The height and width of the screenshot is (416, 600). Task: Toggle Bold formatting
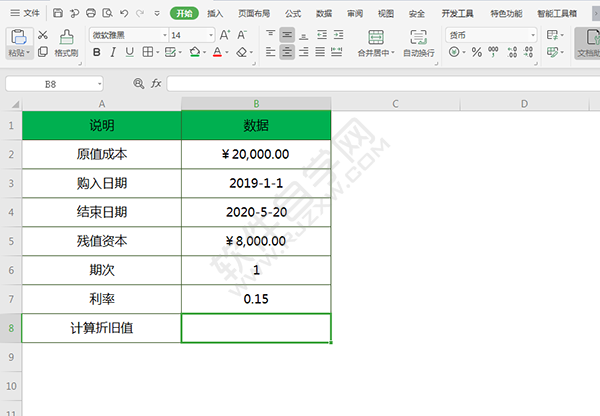tap(97, 52)
